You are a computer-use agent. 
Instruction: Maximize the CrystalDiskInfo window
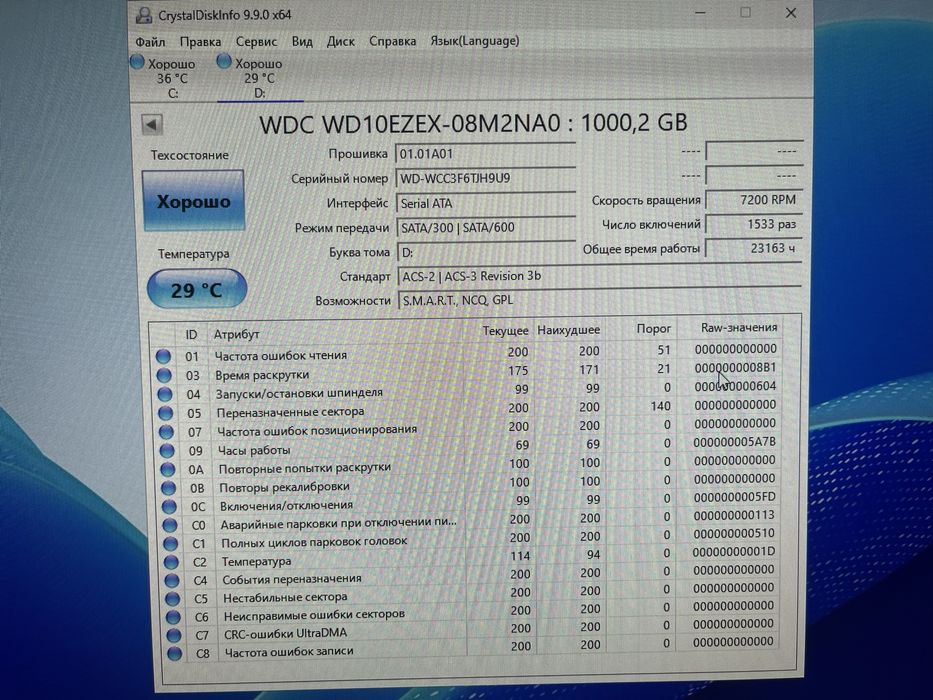point(746,12)
